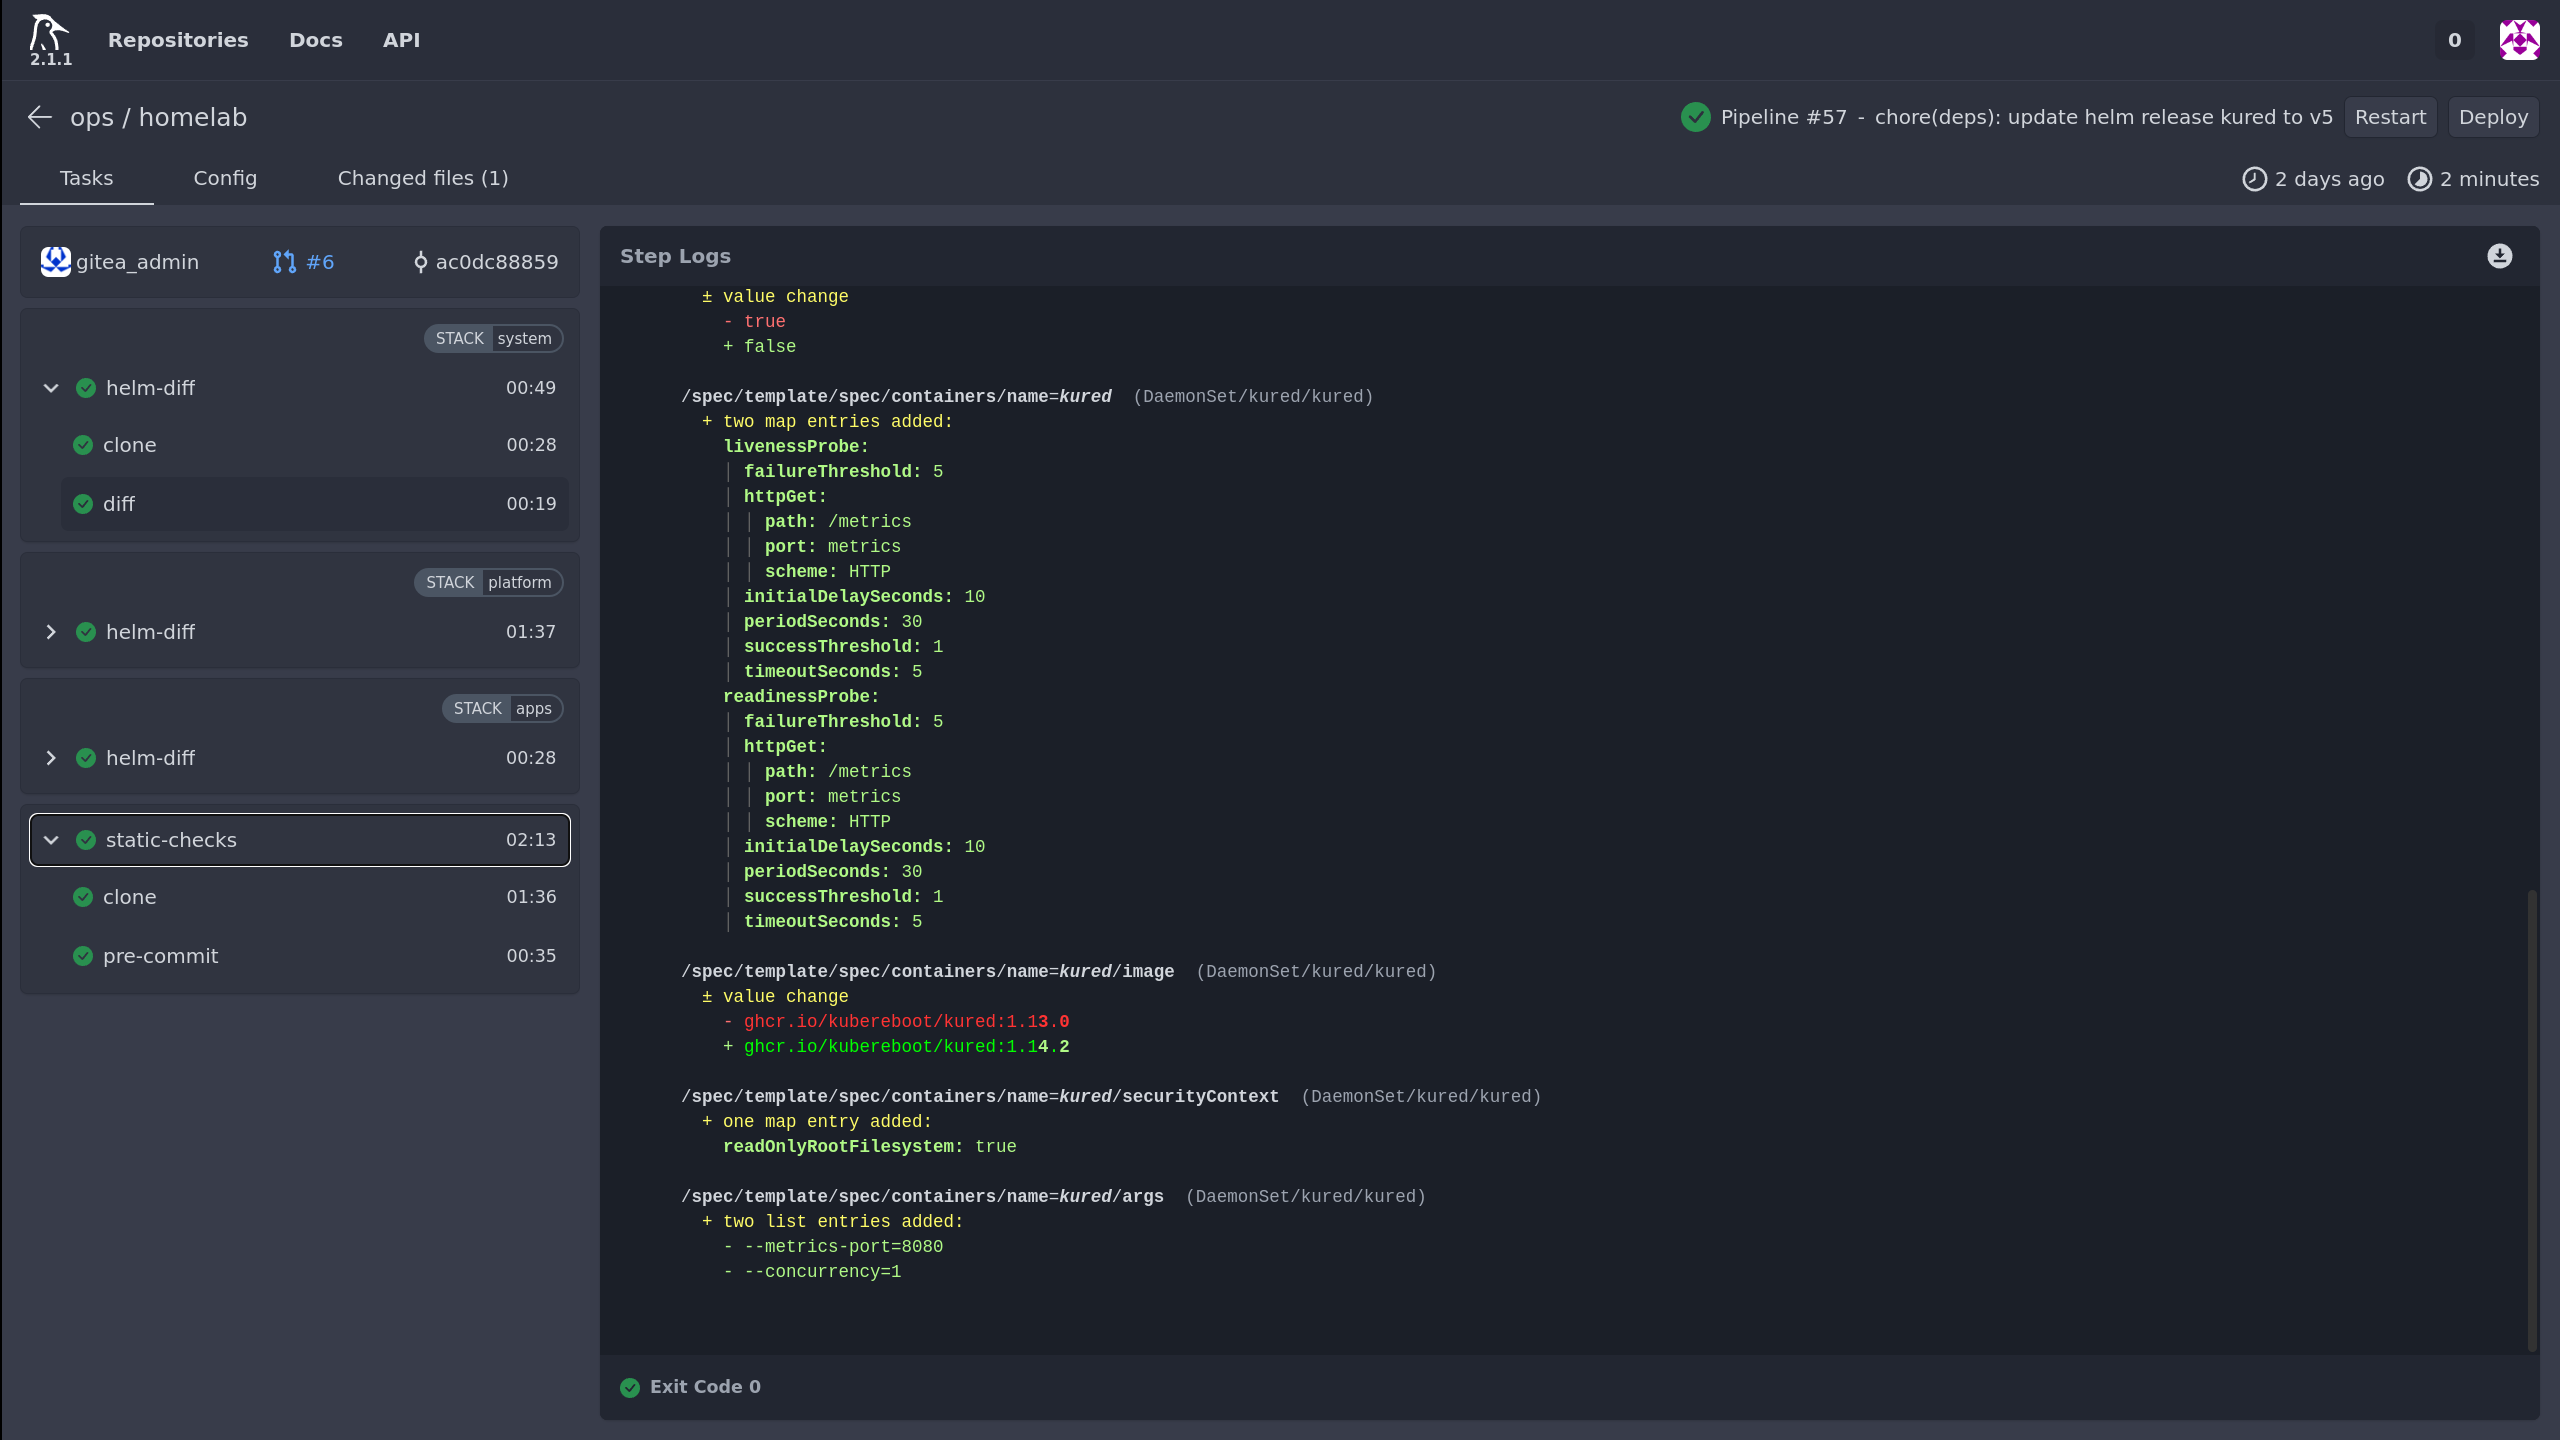Open the Config tab
Screen dimensions: 2560x1440
[x=225, y=179]
